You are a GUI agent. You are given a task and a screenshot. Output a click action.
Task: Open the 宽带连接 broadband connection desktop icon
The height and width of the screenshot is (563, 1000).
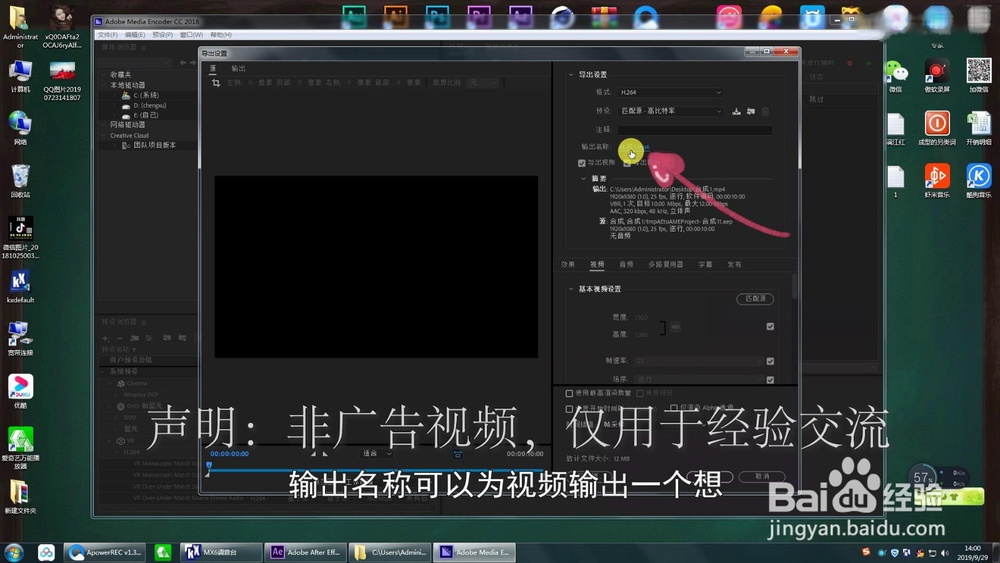pyautogui.click(x=20, y=339)
